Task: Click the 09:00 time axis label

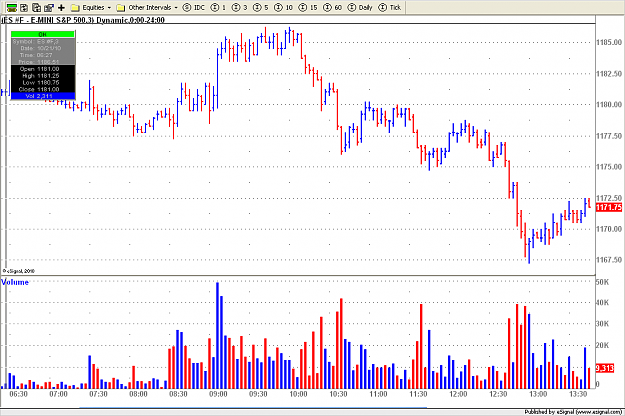Action: point(218,394)
